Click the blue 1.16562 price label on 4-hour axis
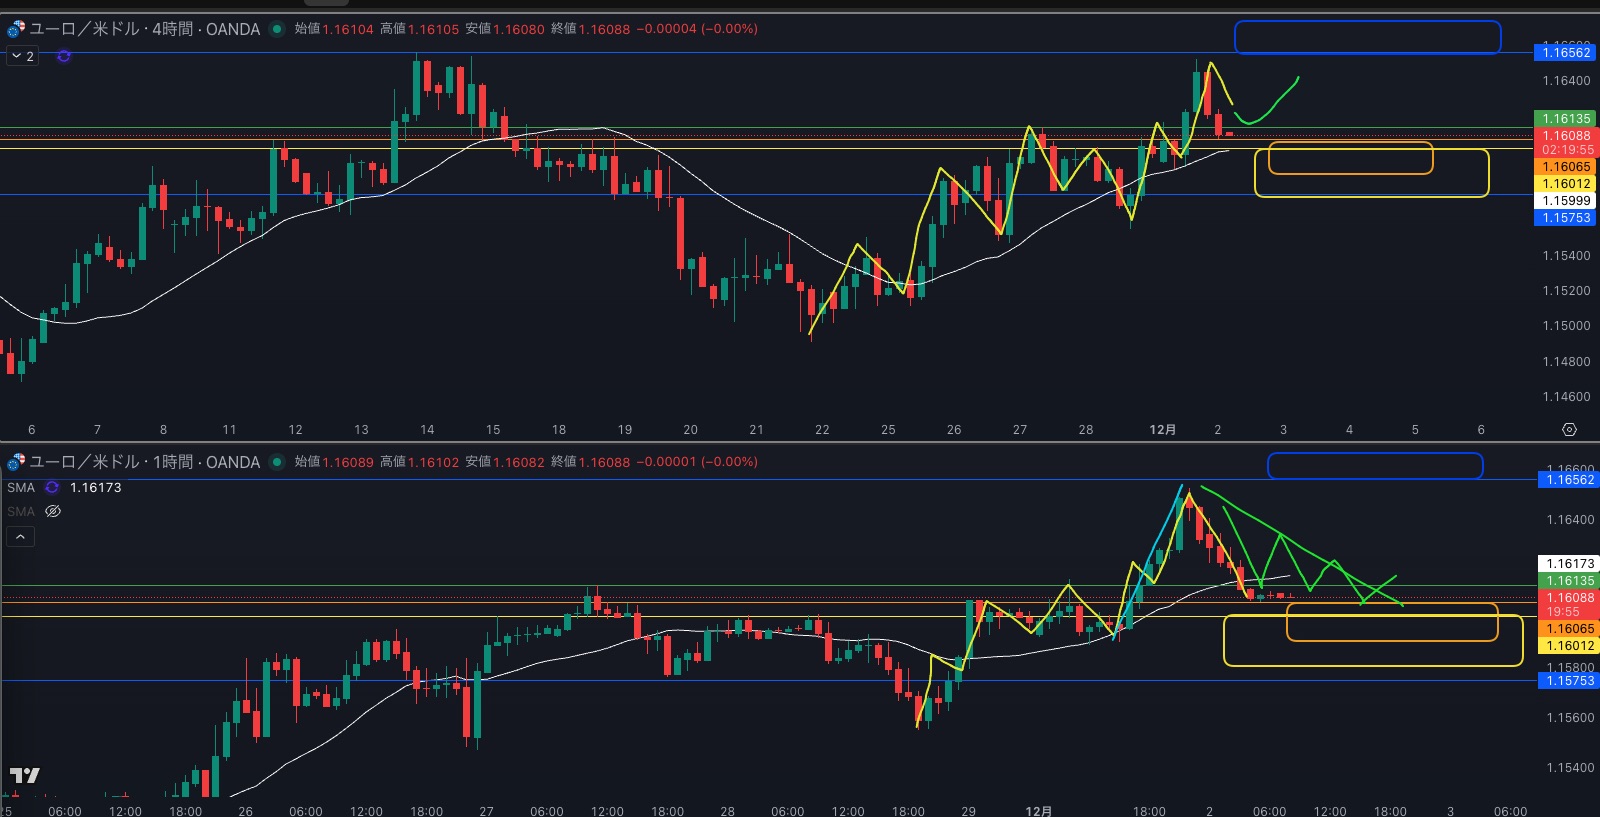 1566,53
